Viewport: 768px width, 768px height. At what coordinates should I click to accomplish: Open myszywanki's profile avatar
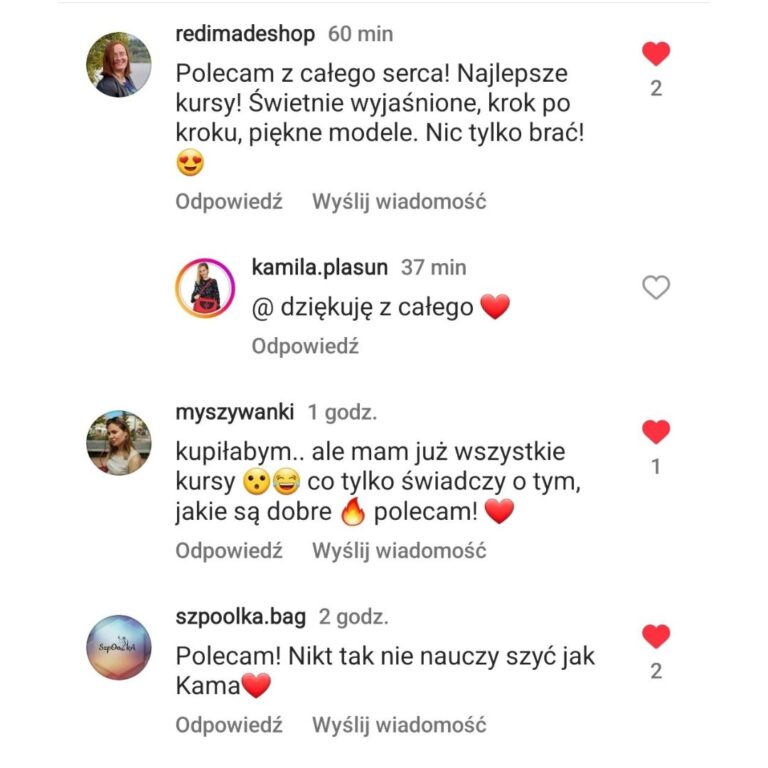pos(119,443)
